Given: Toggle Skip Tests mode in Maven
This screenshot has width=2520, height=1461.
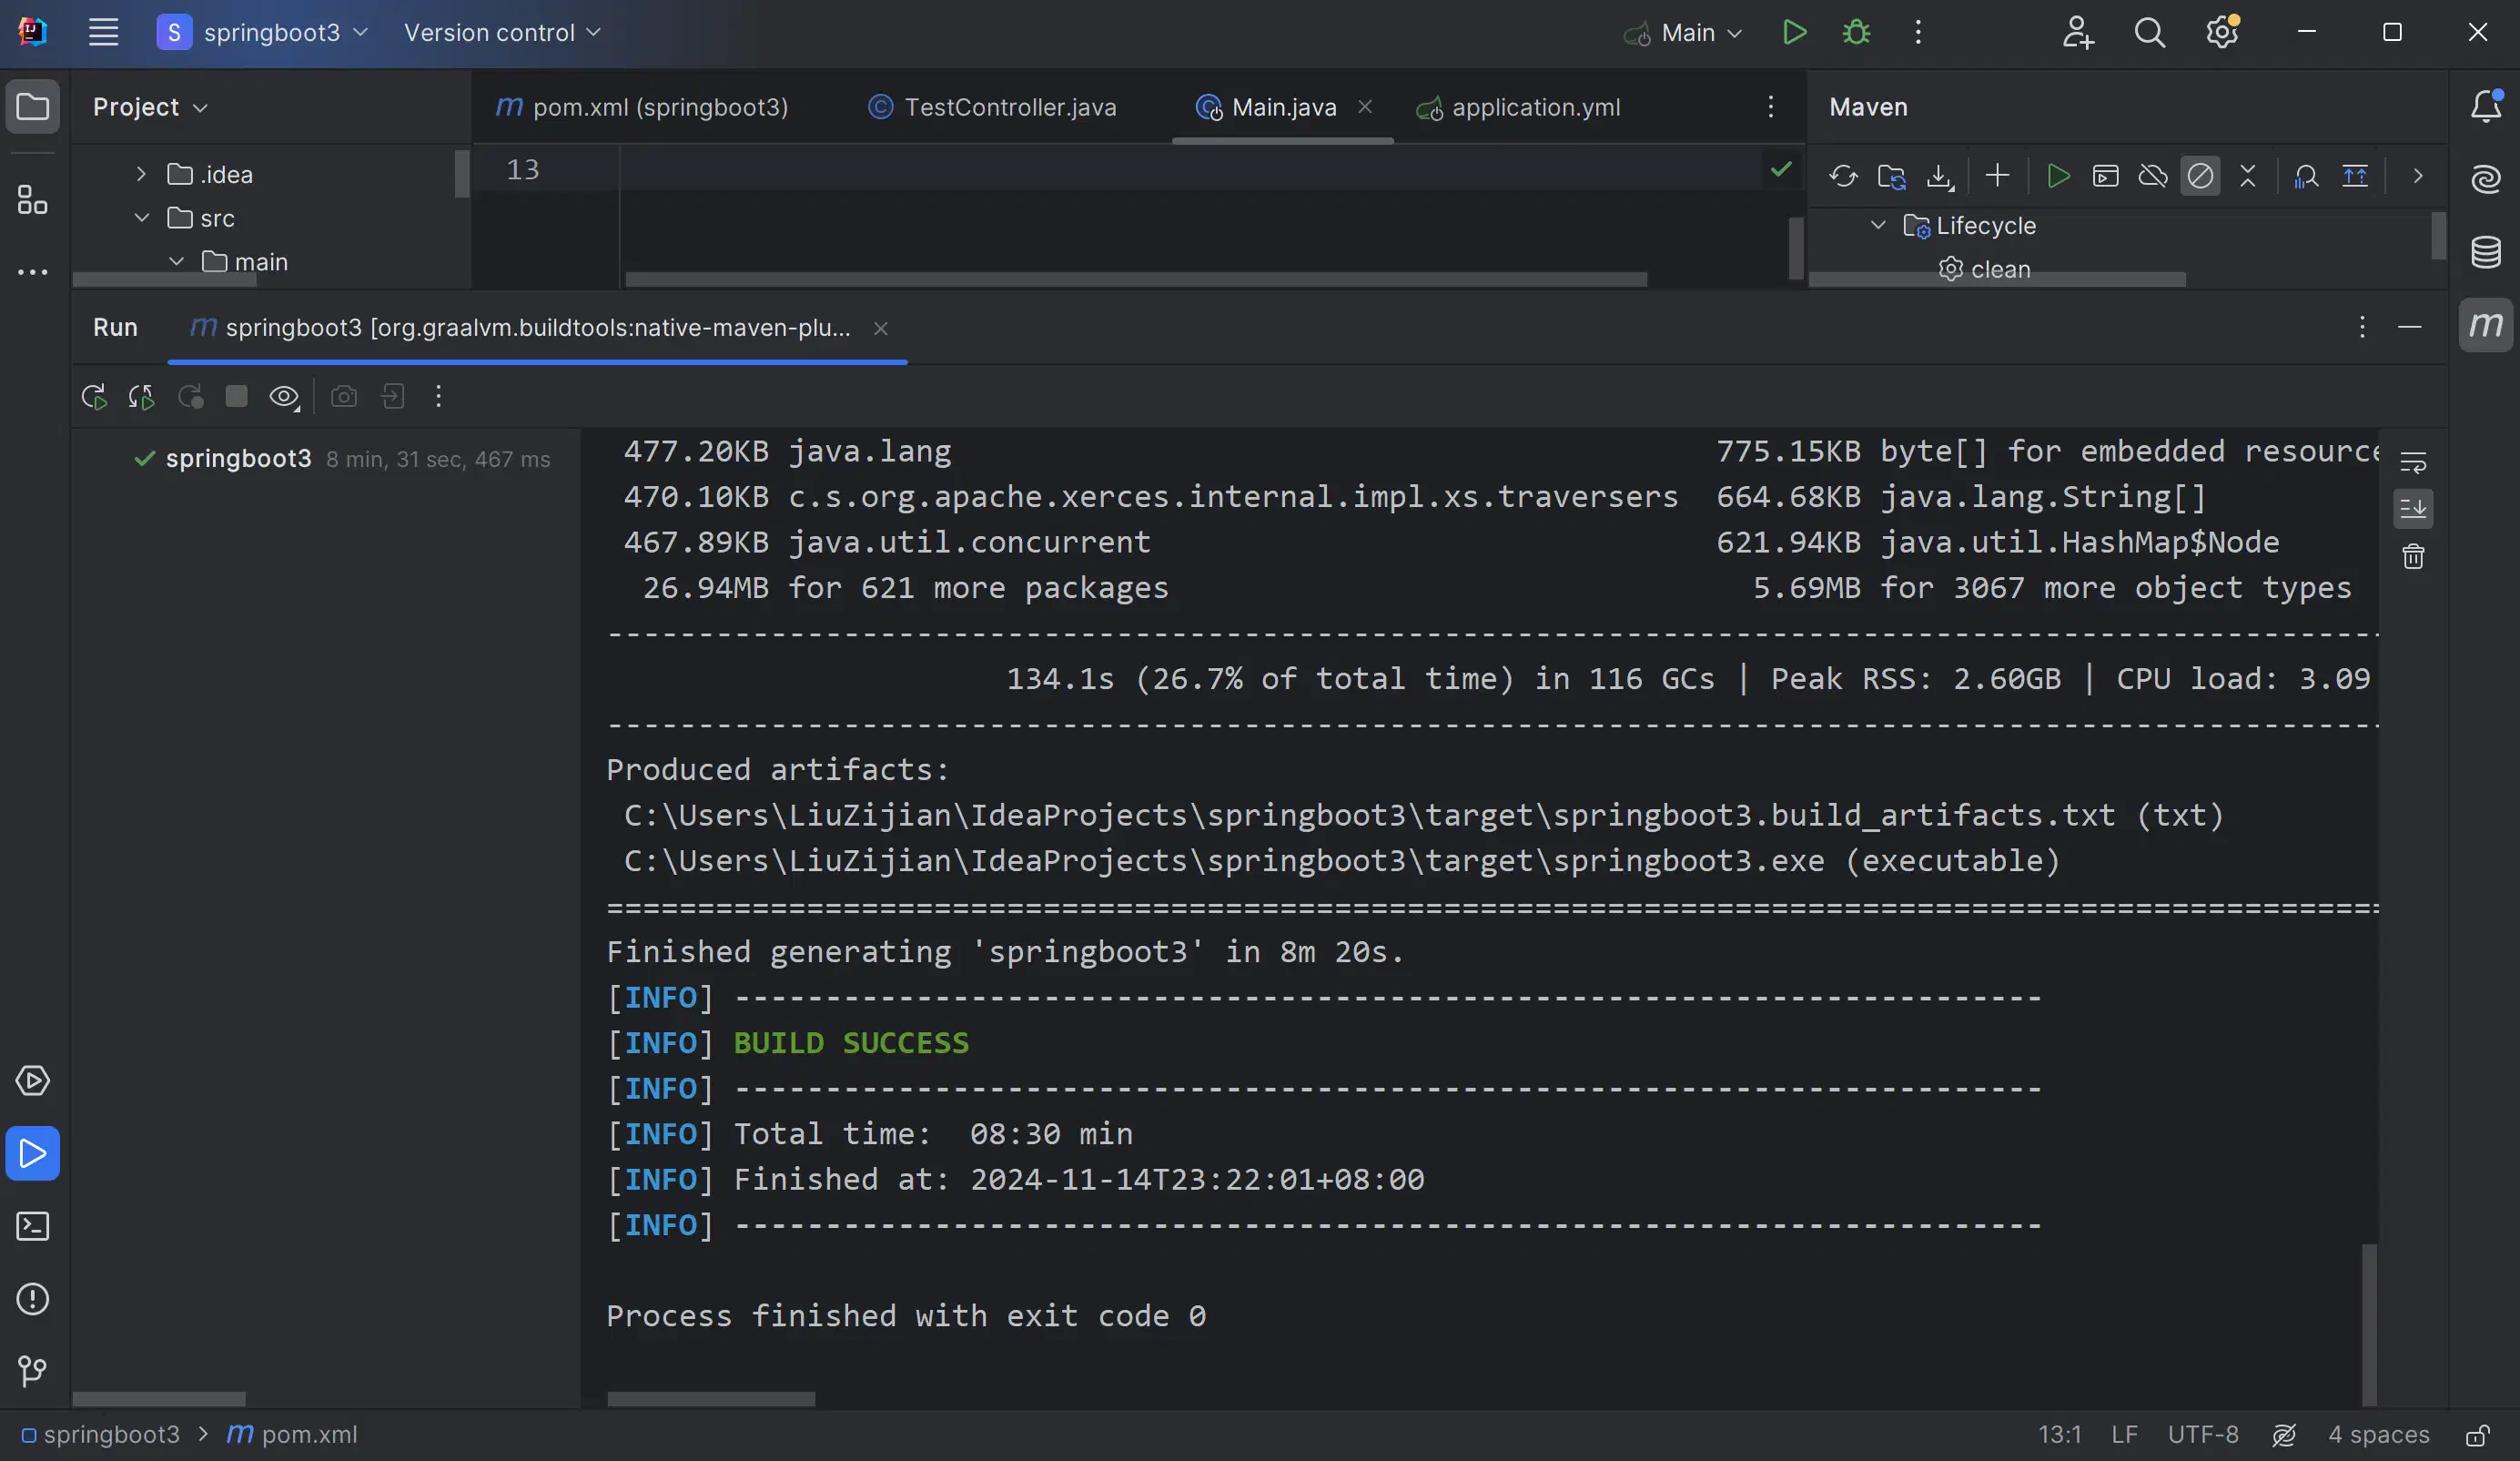Looking at the screenshot, I should pyautogui.click(x=2200, y=177).
